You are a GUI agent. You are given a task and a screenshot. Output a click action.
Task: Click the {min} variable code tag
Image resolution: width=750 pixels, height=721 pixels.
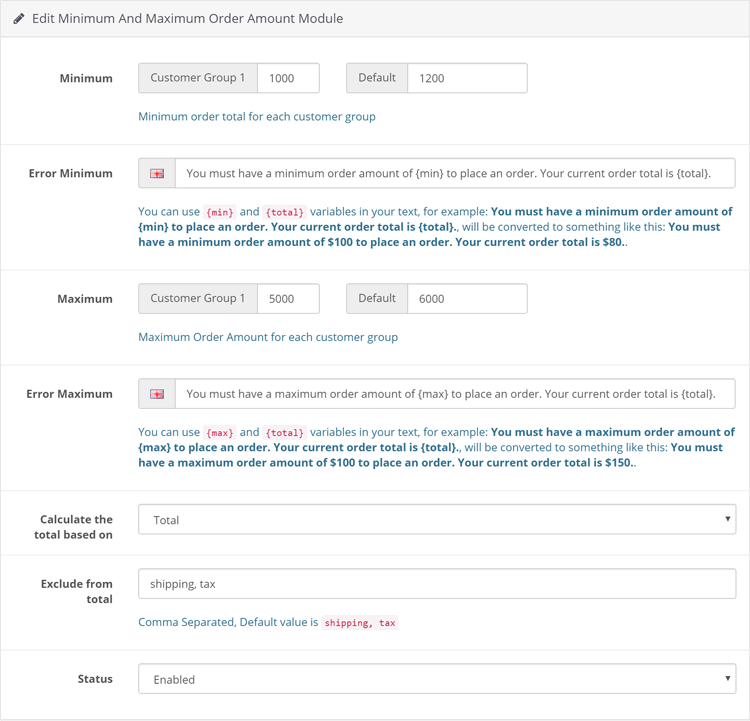tap(220, 212)
